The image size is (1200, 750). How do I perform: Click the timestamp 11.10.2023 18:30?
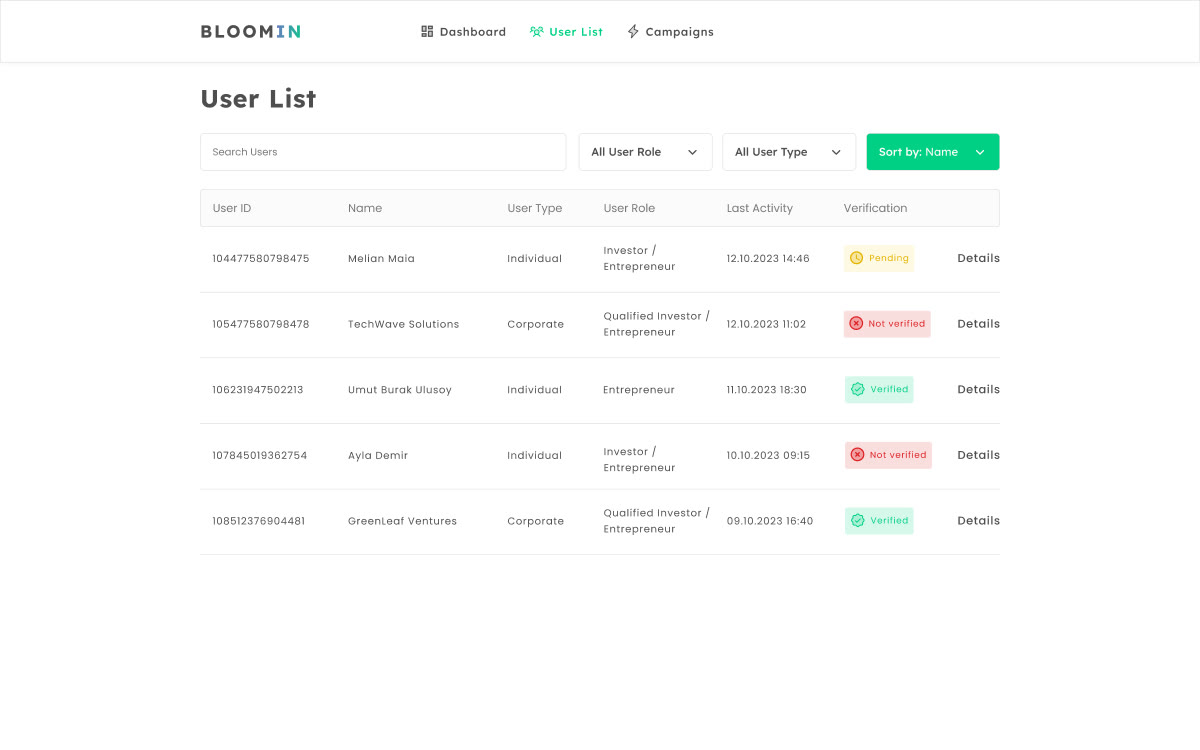coord(767,390)
